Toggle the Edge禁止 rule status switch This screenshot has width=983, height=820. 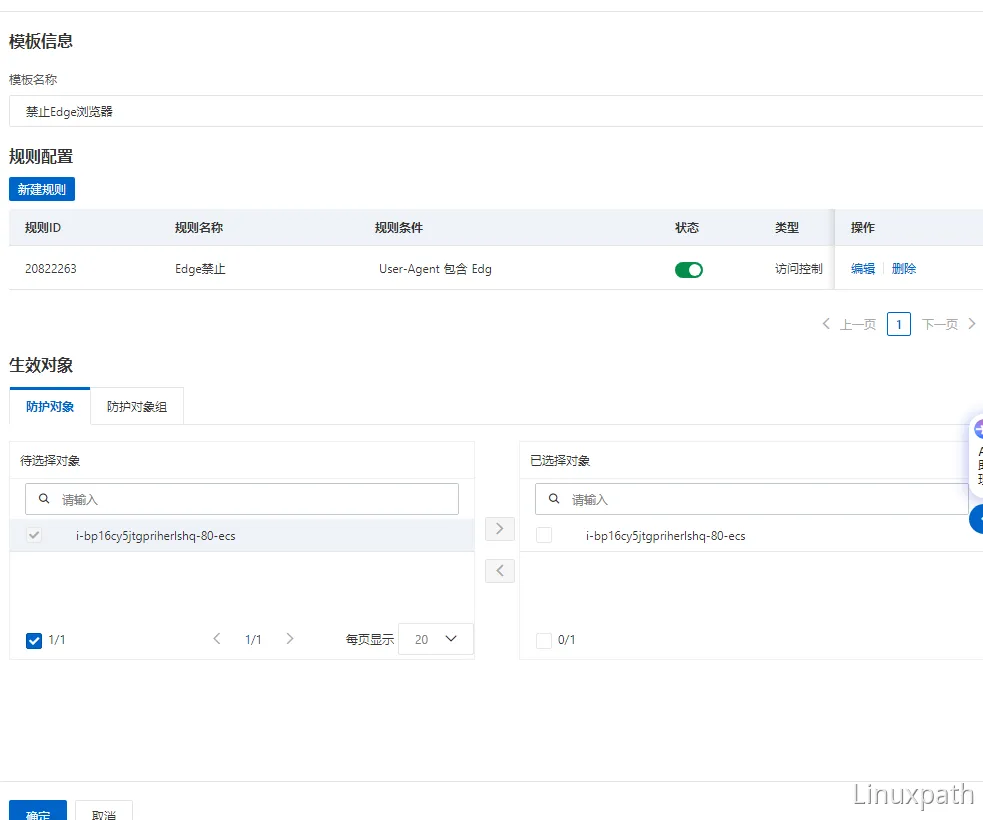(x=688, y=270)
